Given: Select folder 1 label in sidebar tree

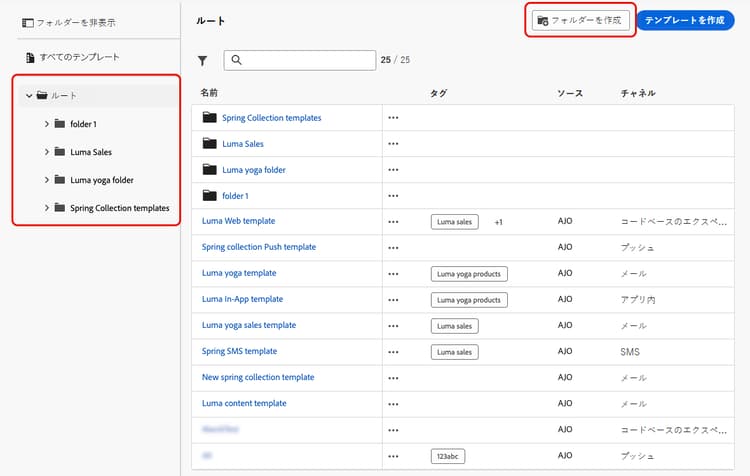Looking at the screenshot, I should click(83, 124).
